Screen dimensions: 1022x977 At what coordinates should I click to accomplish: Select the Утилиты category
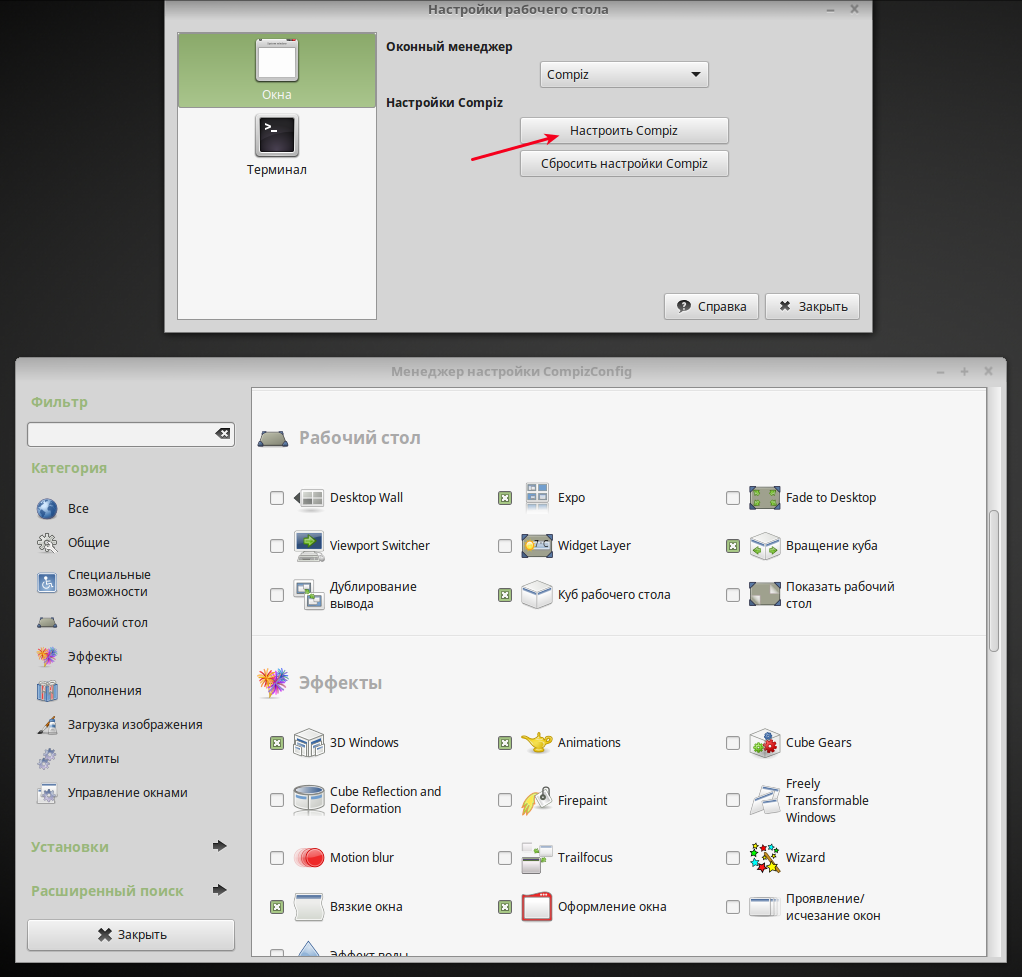tap(78, 759)
